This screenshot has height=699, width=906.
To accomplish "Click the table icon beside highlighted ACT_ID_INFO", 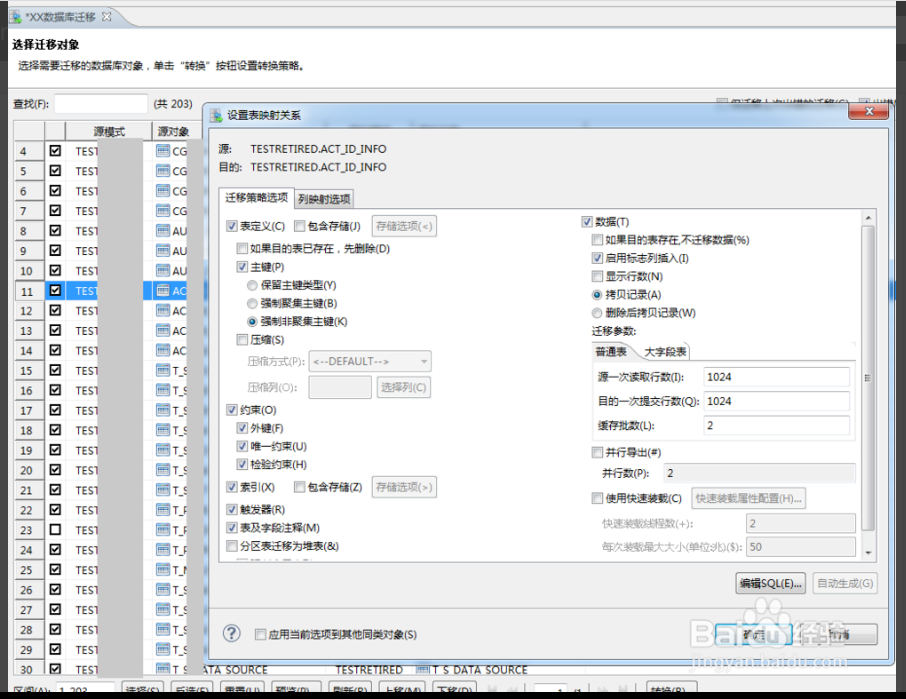I will tap(164, 289).
